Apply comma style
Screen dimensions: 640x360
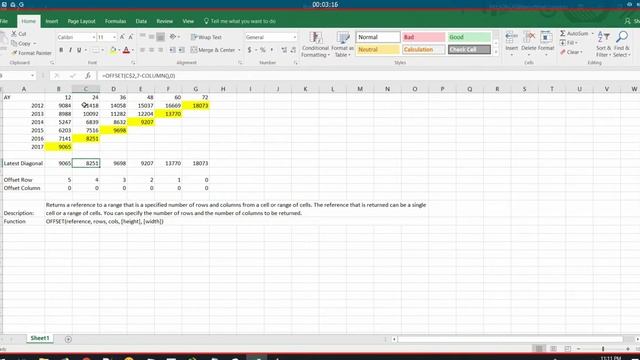[x=272, y=50]
